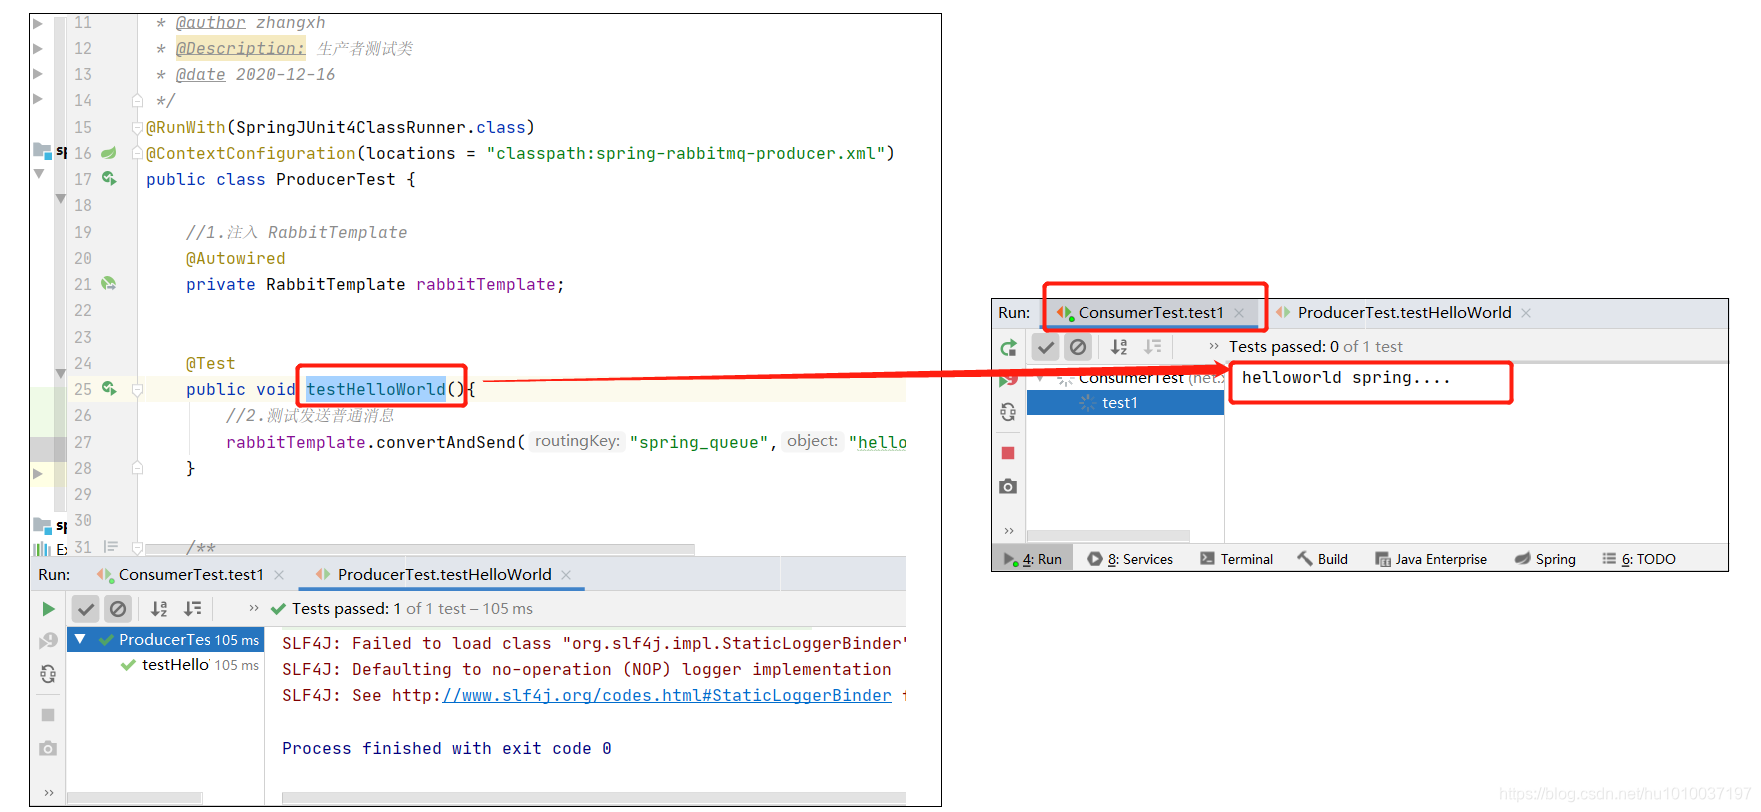Click run gutter icon on line 17
The height and width of the screenshot is (812, 1761).
click(x=109, y=179)
